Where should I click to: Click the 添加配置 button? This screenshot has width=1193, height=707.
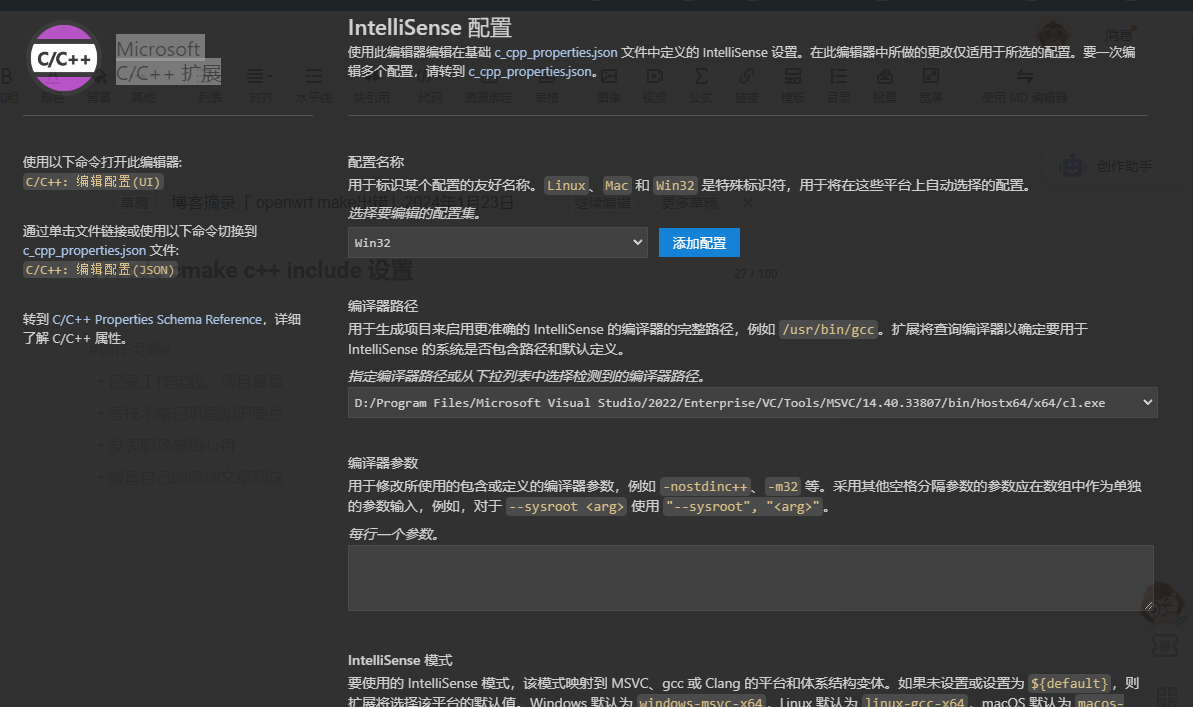point(699,242)
